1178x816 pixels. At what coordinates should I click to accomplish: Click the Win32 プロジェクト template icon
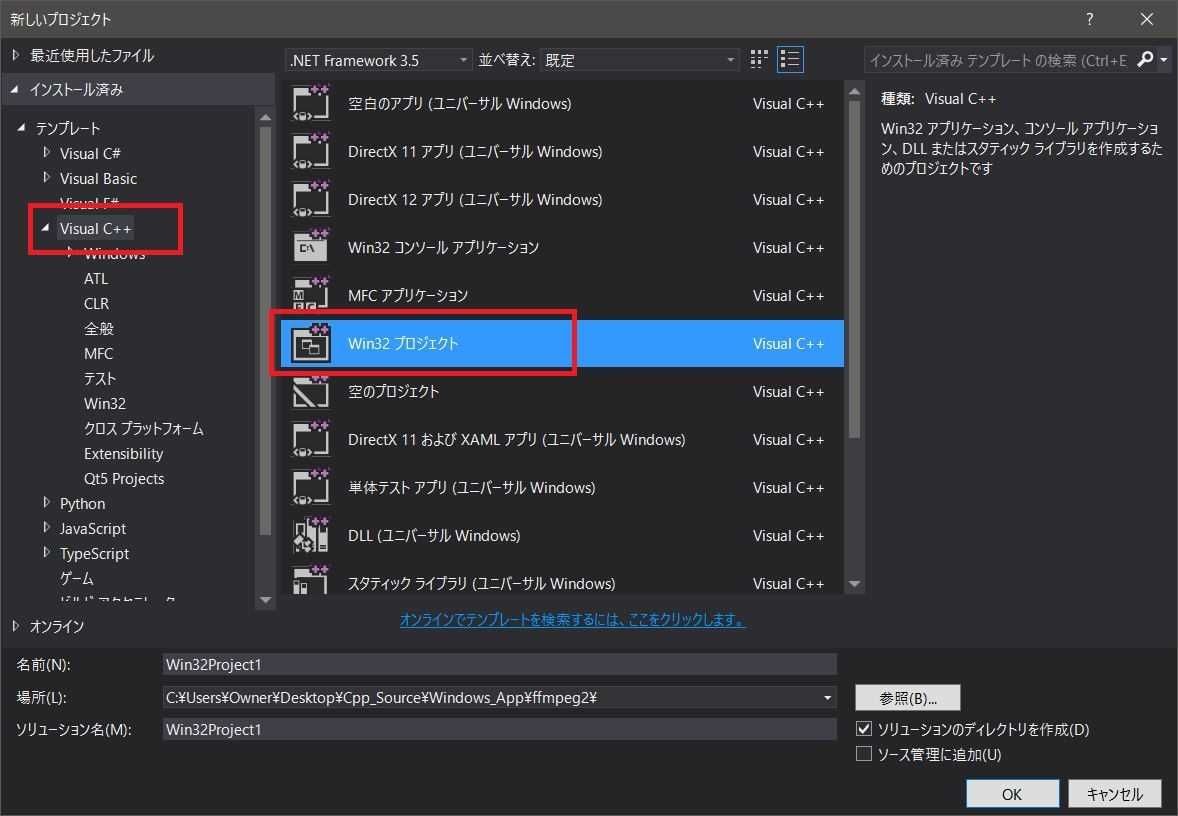coord(310,343)
